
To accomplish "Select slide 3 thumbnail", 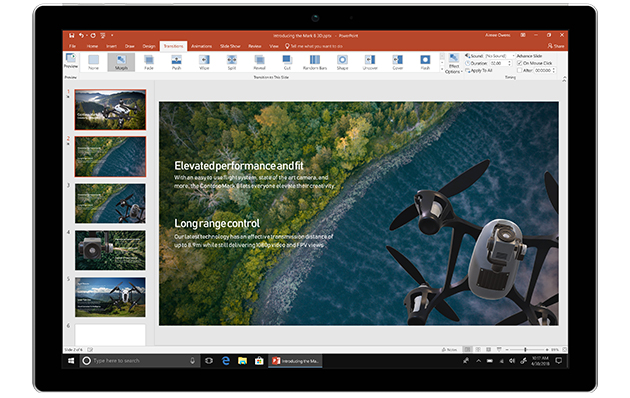I will click(110, 203).
